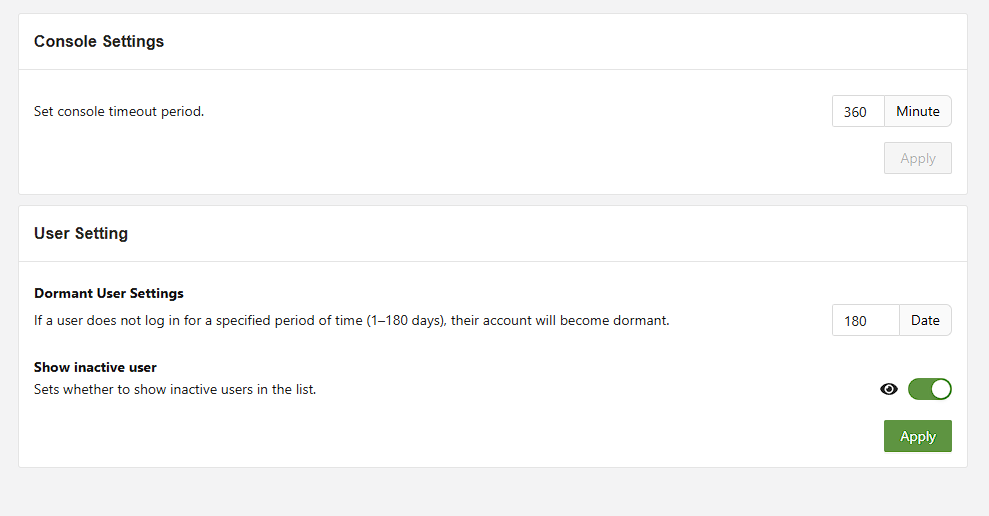Click the Show inactive user label
The image size is (989, 516).
coord(95,367)
